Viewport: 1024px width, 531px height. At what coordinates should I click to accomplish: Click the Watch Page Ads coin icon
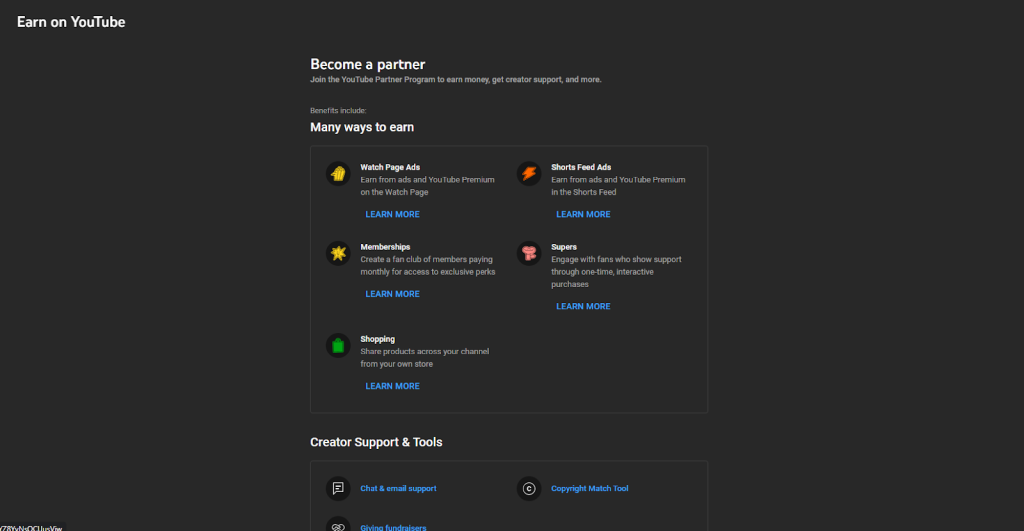click(338, 174)
